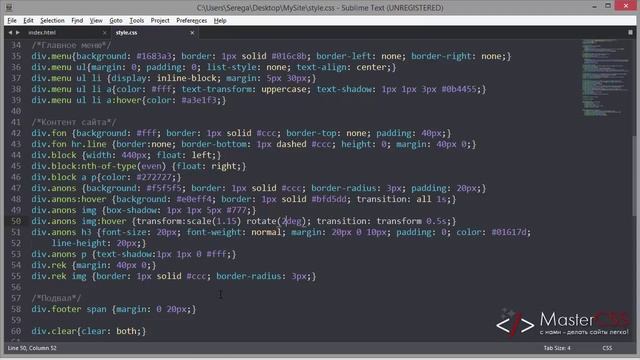Click the 'rotate' function text
This screenshot has width=640, height=360.
click(261, 221)
